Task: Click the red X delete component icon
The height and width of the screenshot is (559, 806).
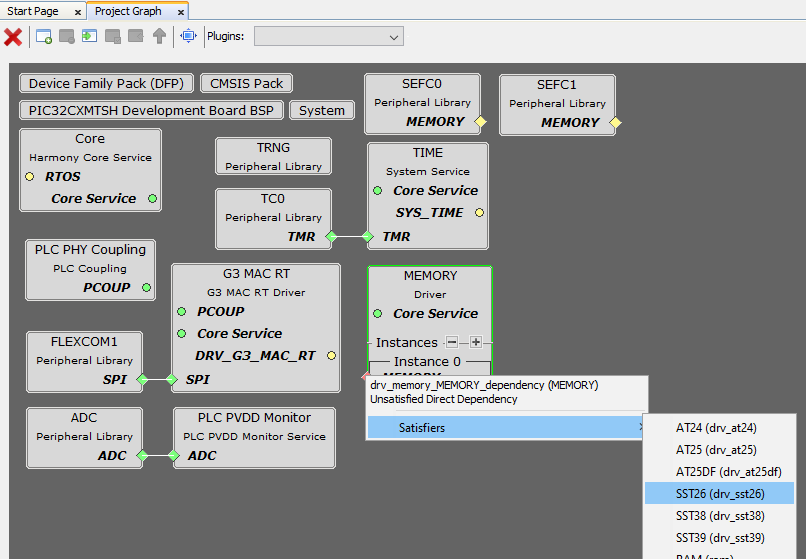Action: (x=13, y=37)
